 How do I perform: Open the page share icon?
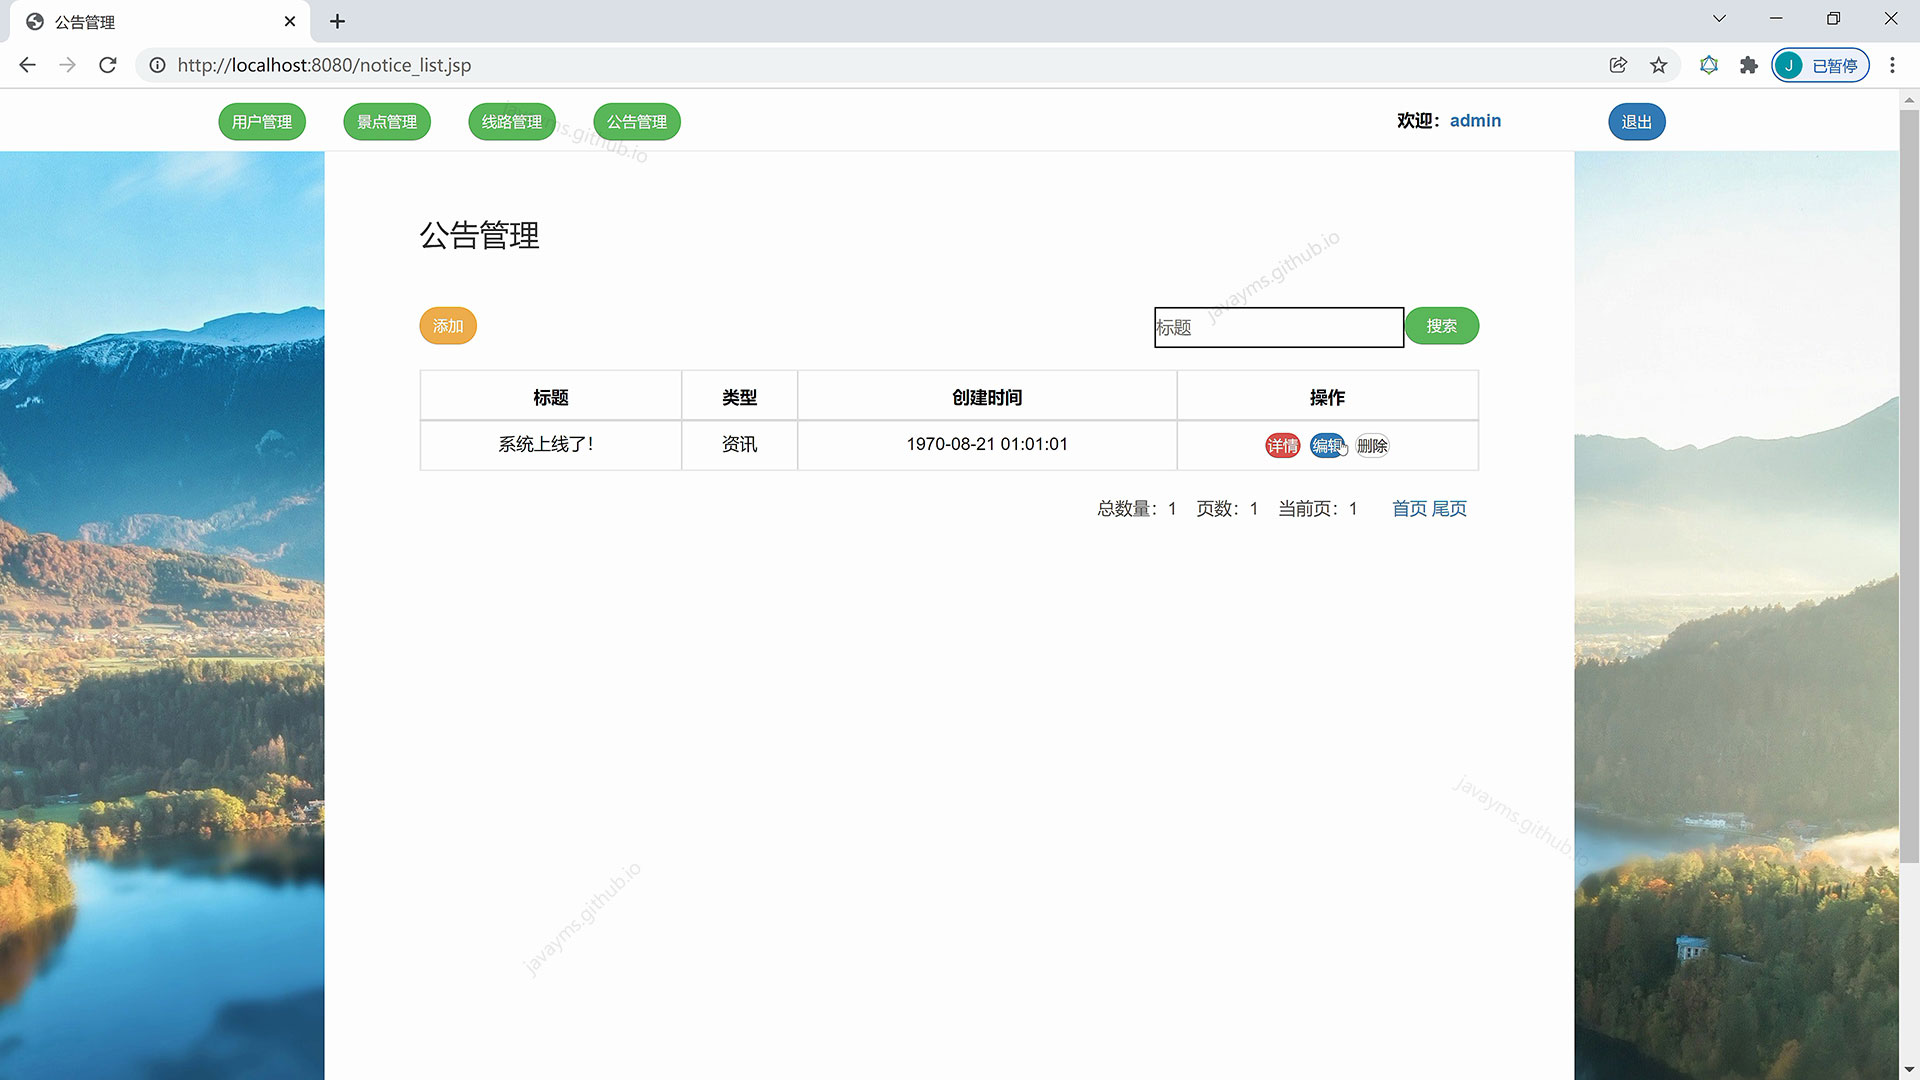click(1618, 65)
